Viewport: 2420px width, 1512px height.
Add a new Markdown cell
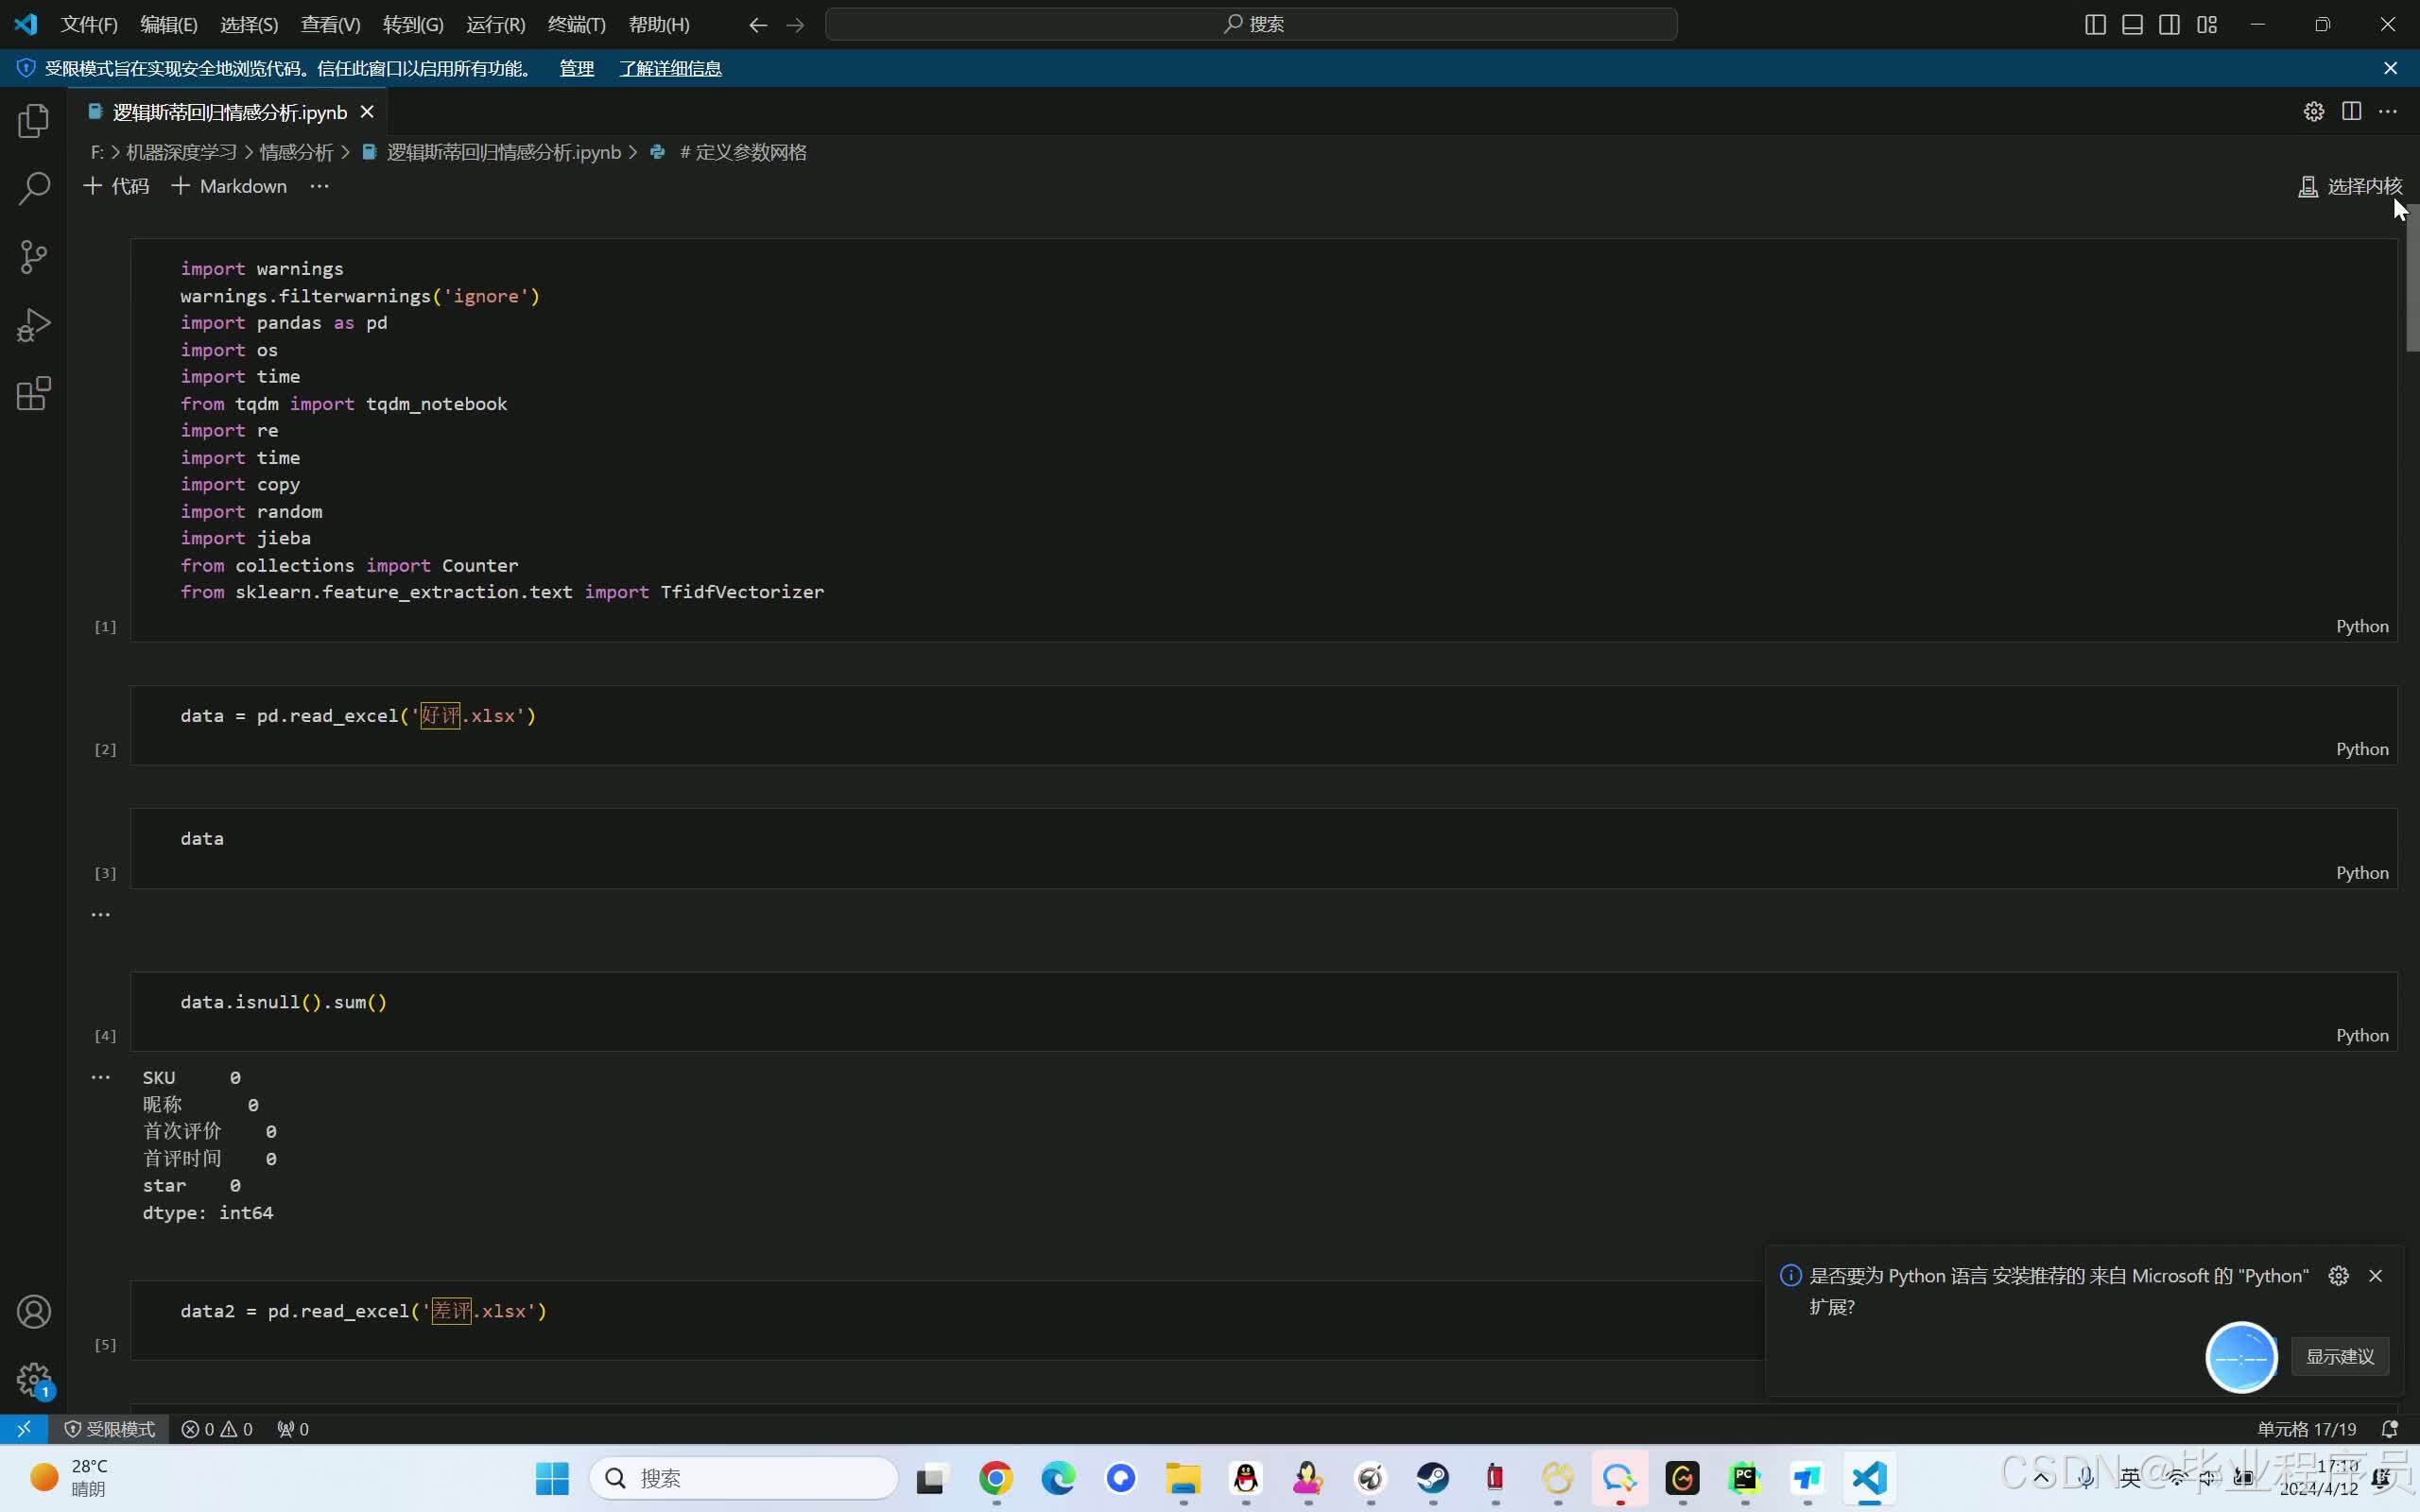[229, 186]
